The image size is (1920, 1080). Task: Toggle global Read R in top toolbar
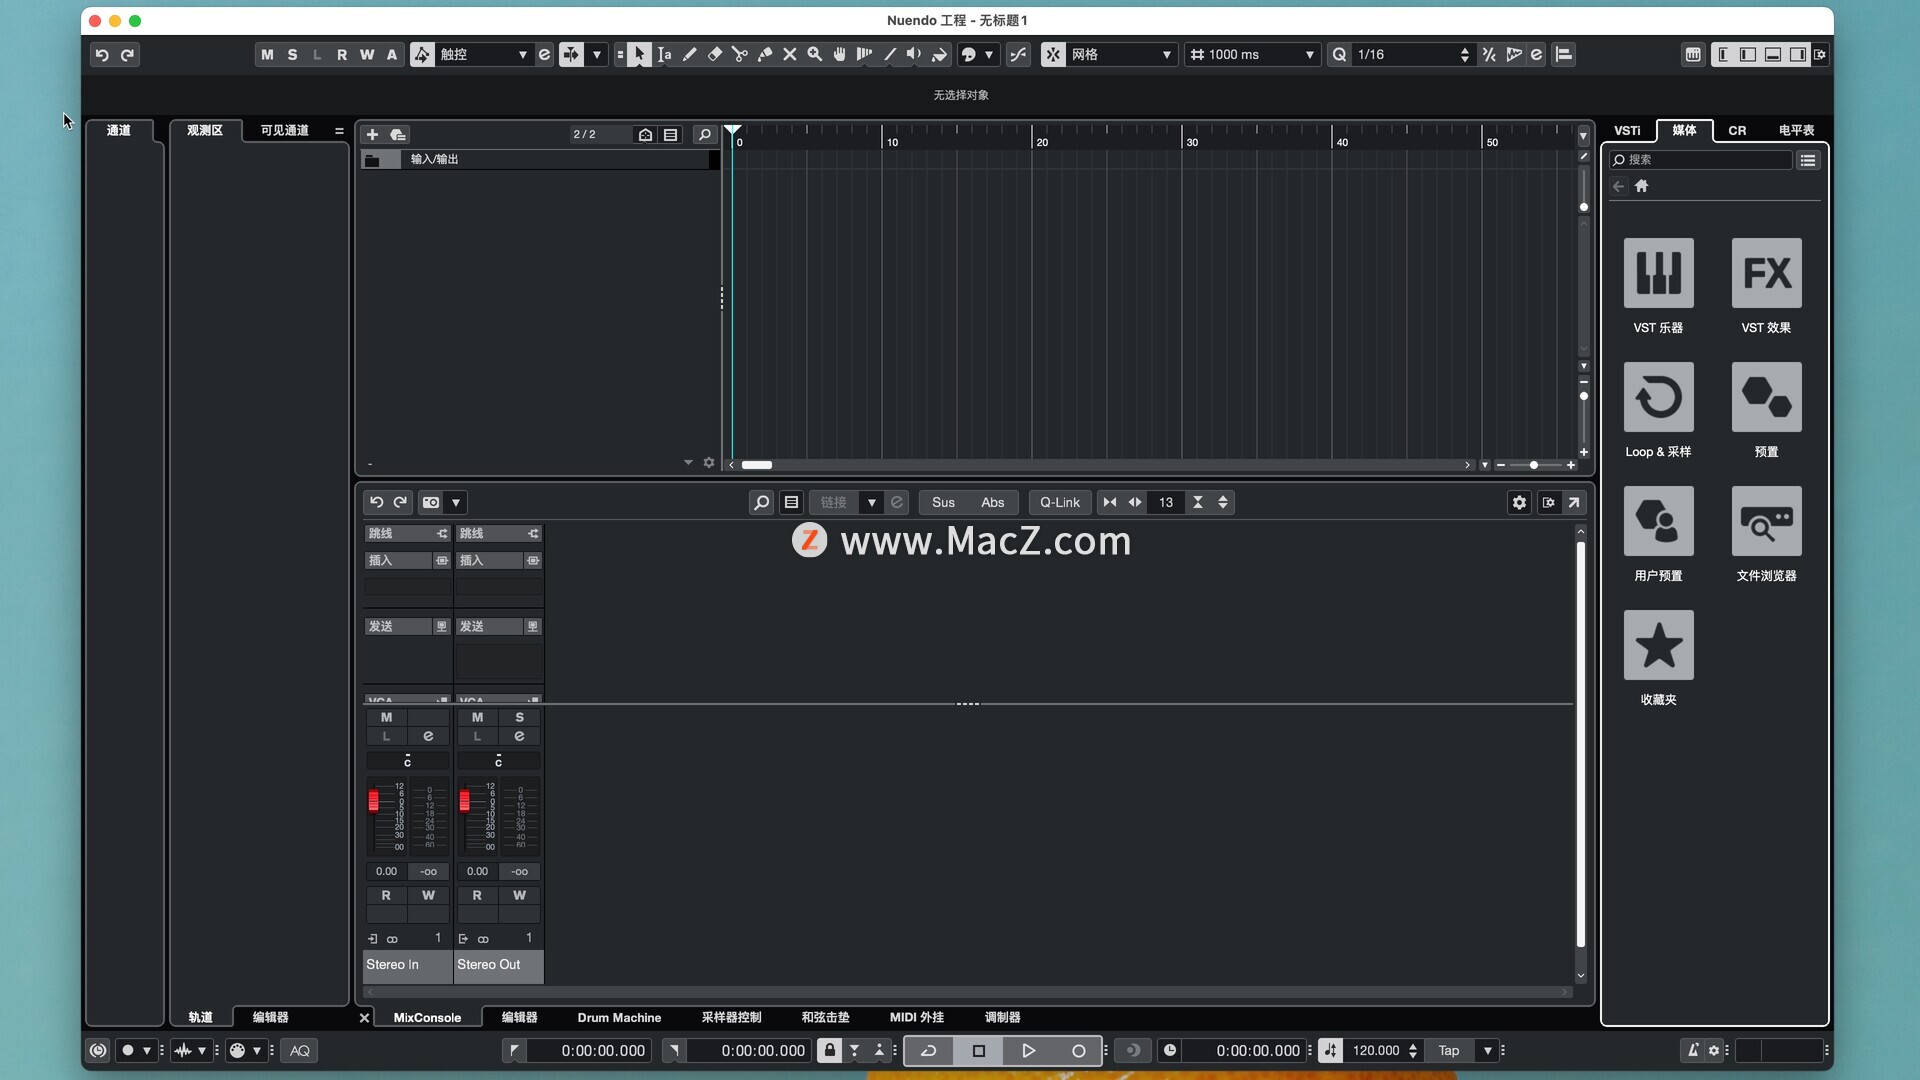point(342,55)
